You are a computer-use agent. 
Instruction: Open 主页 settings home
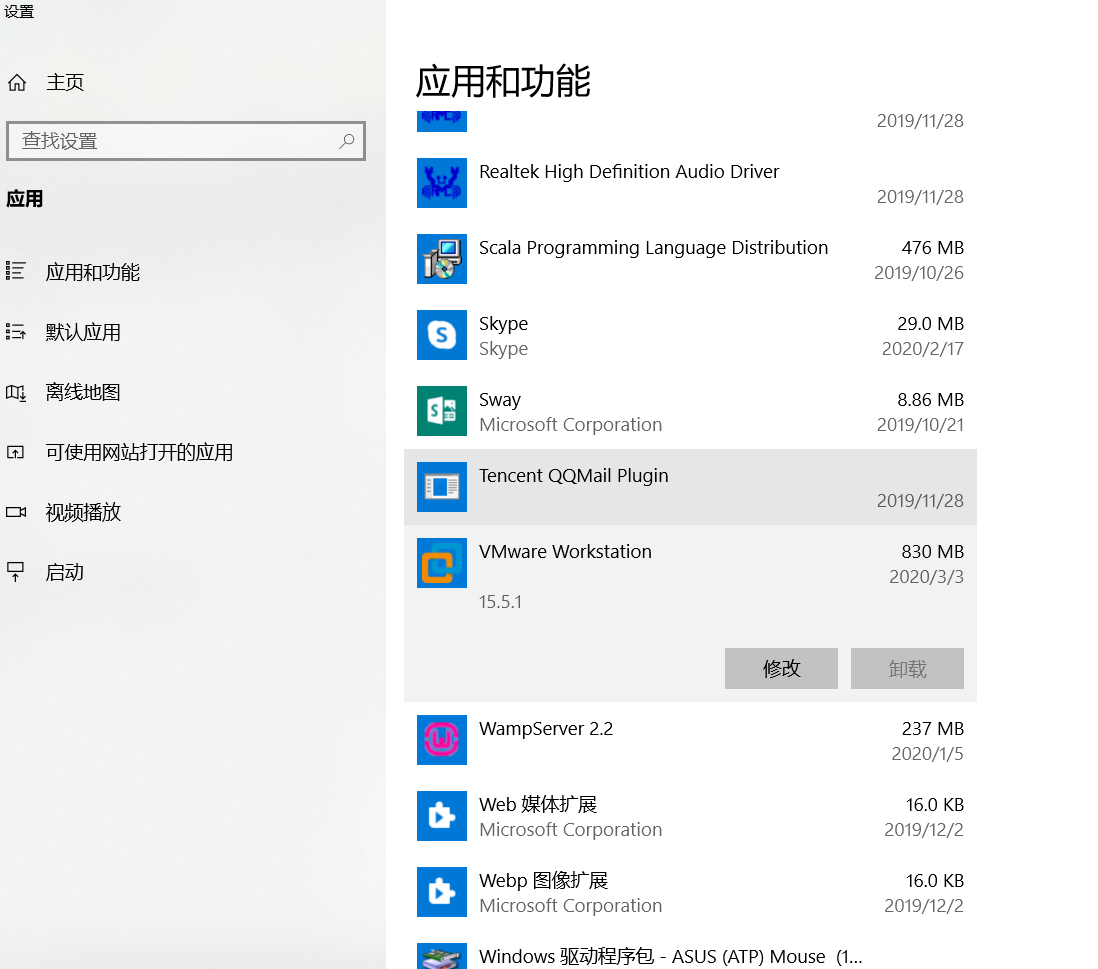point(65,83)
